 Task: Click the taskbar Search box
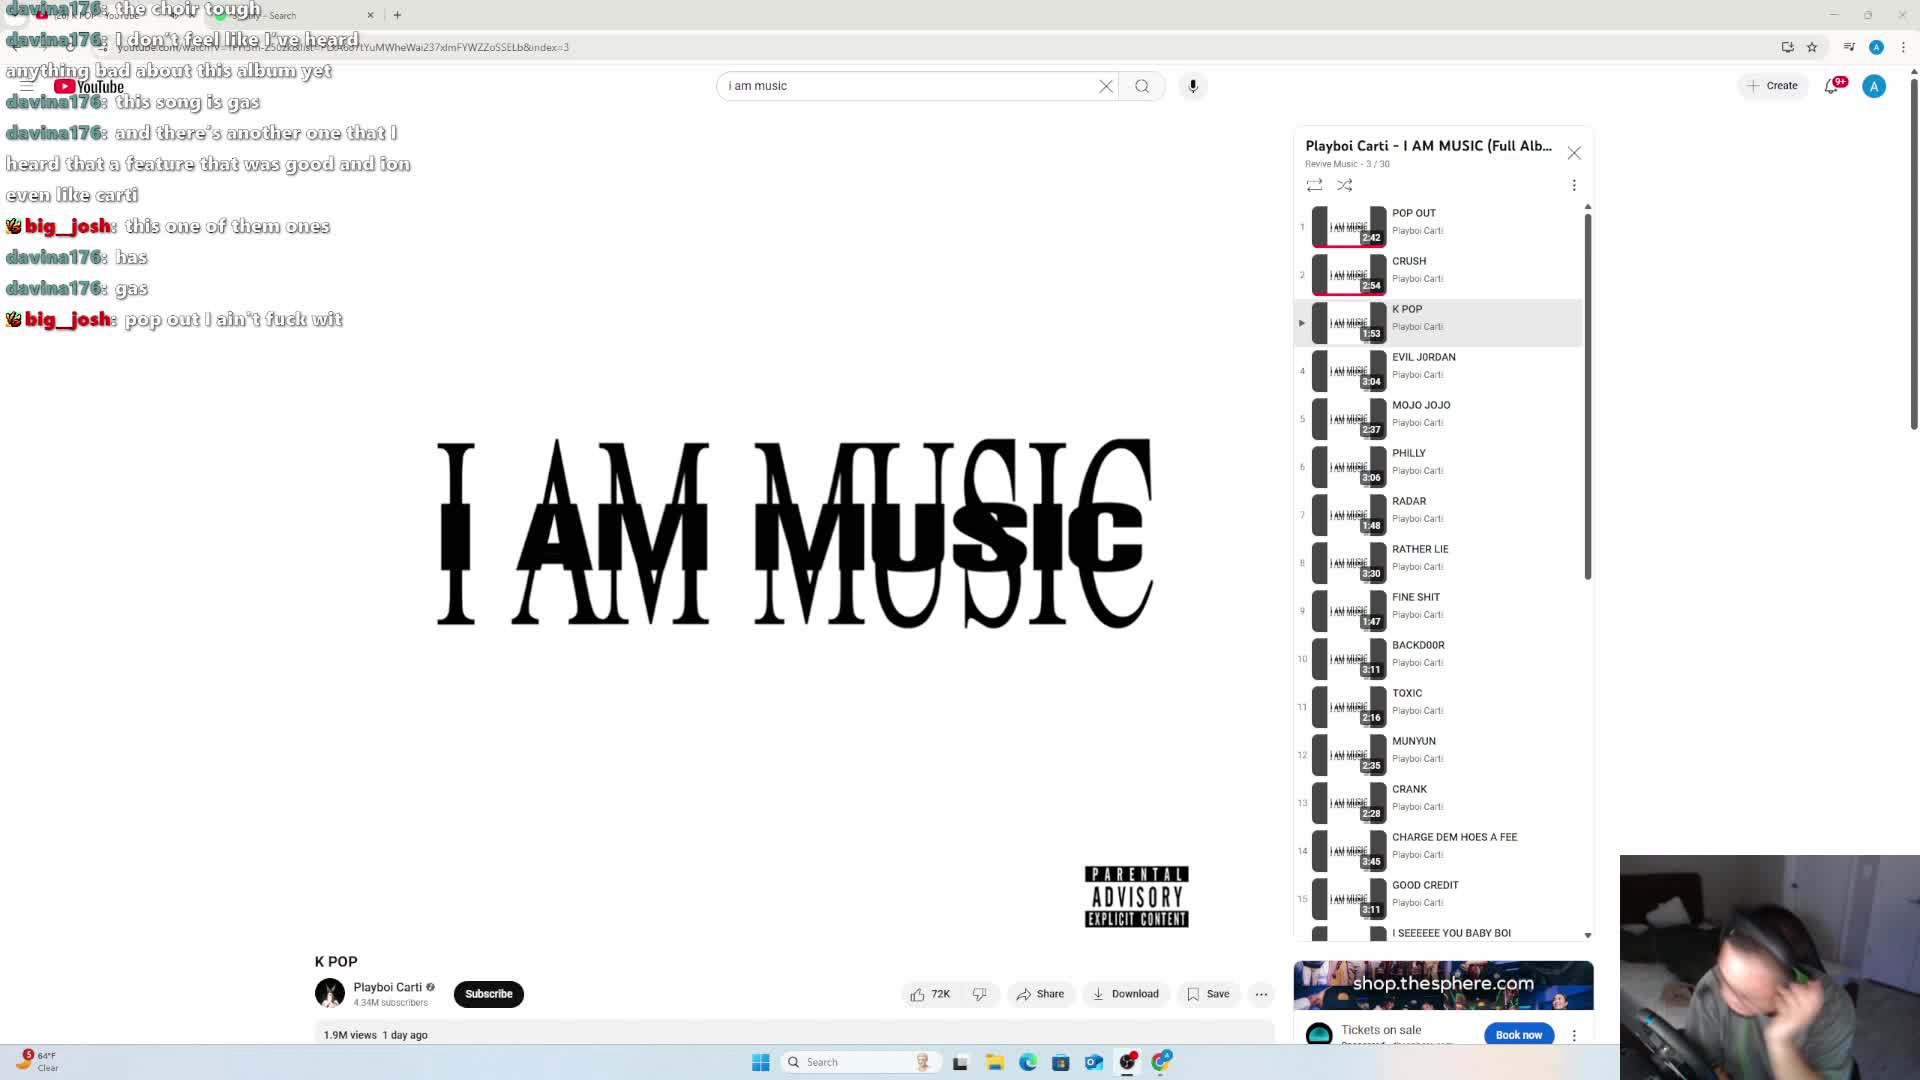point(860,1062)
